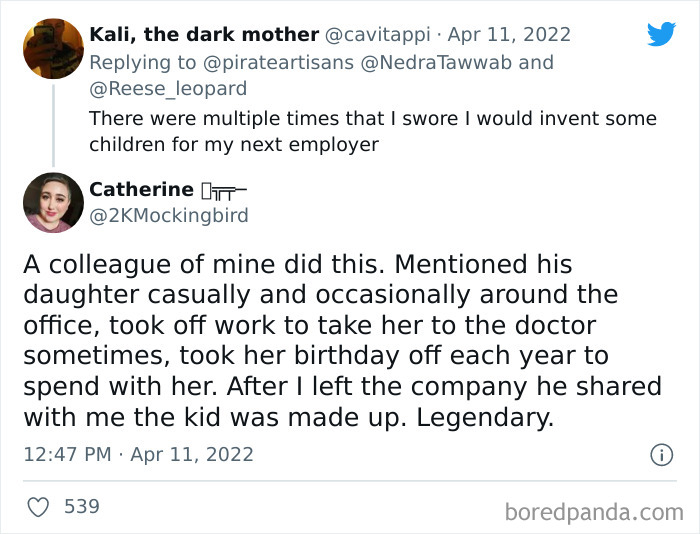This screenshot has height=534, width=700.
Task: Click Kali's profile avatar
Action: pyautogui.click(x=53, y=48)
